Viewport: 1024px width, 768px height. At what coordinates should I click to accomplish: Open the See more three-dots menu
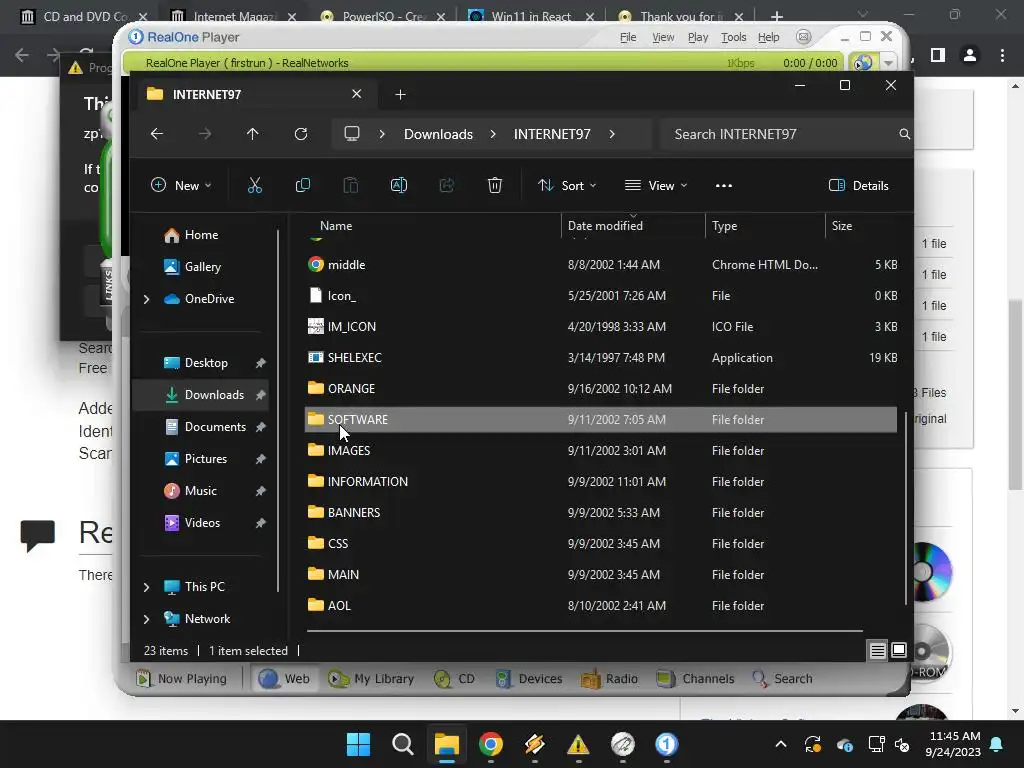click(x=724, y=185)
